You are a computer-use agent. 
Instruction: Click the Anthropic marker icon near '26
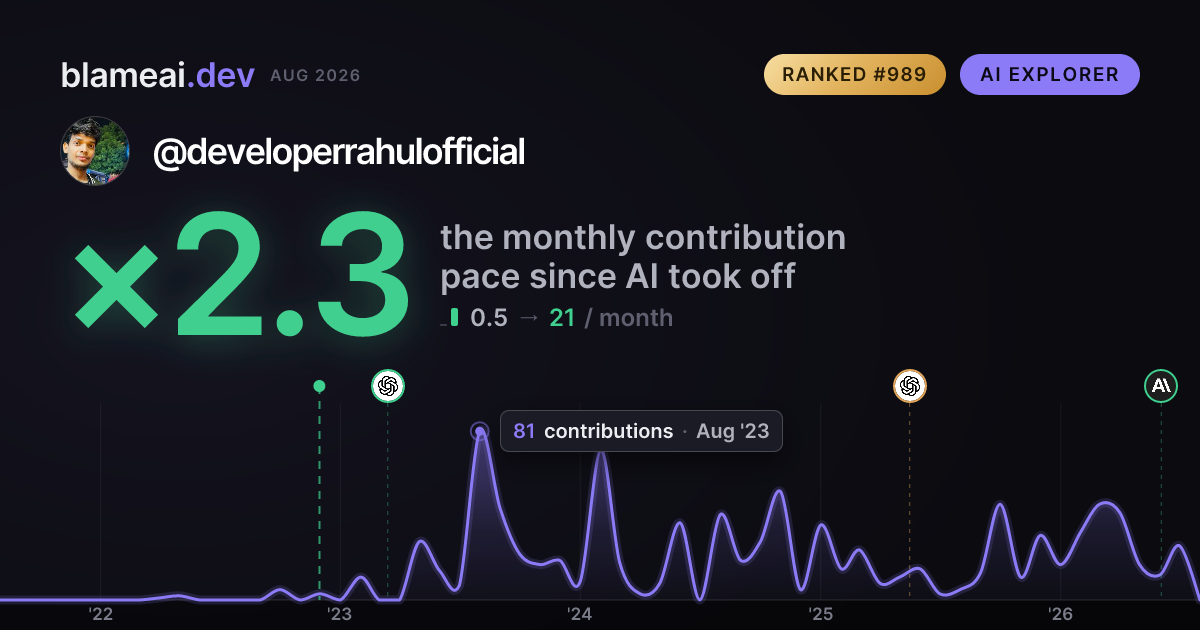(x=1161, y=386)
